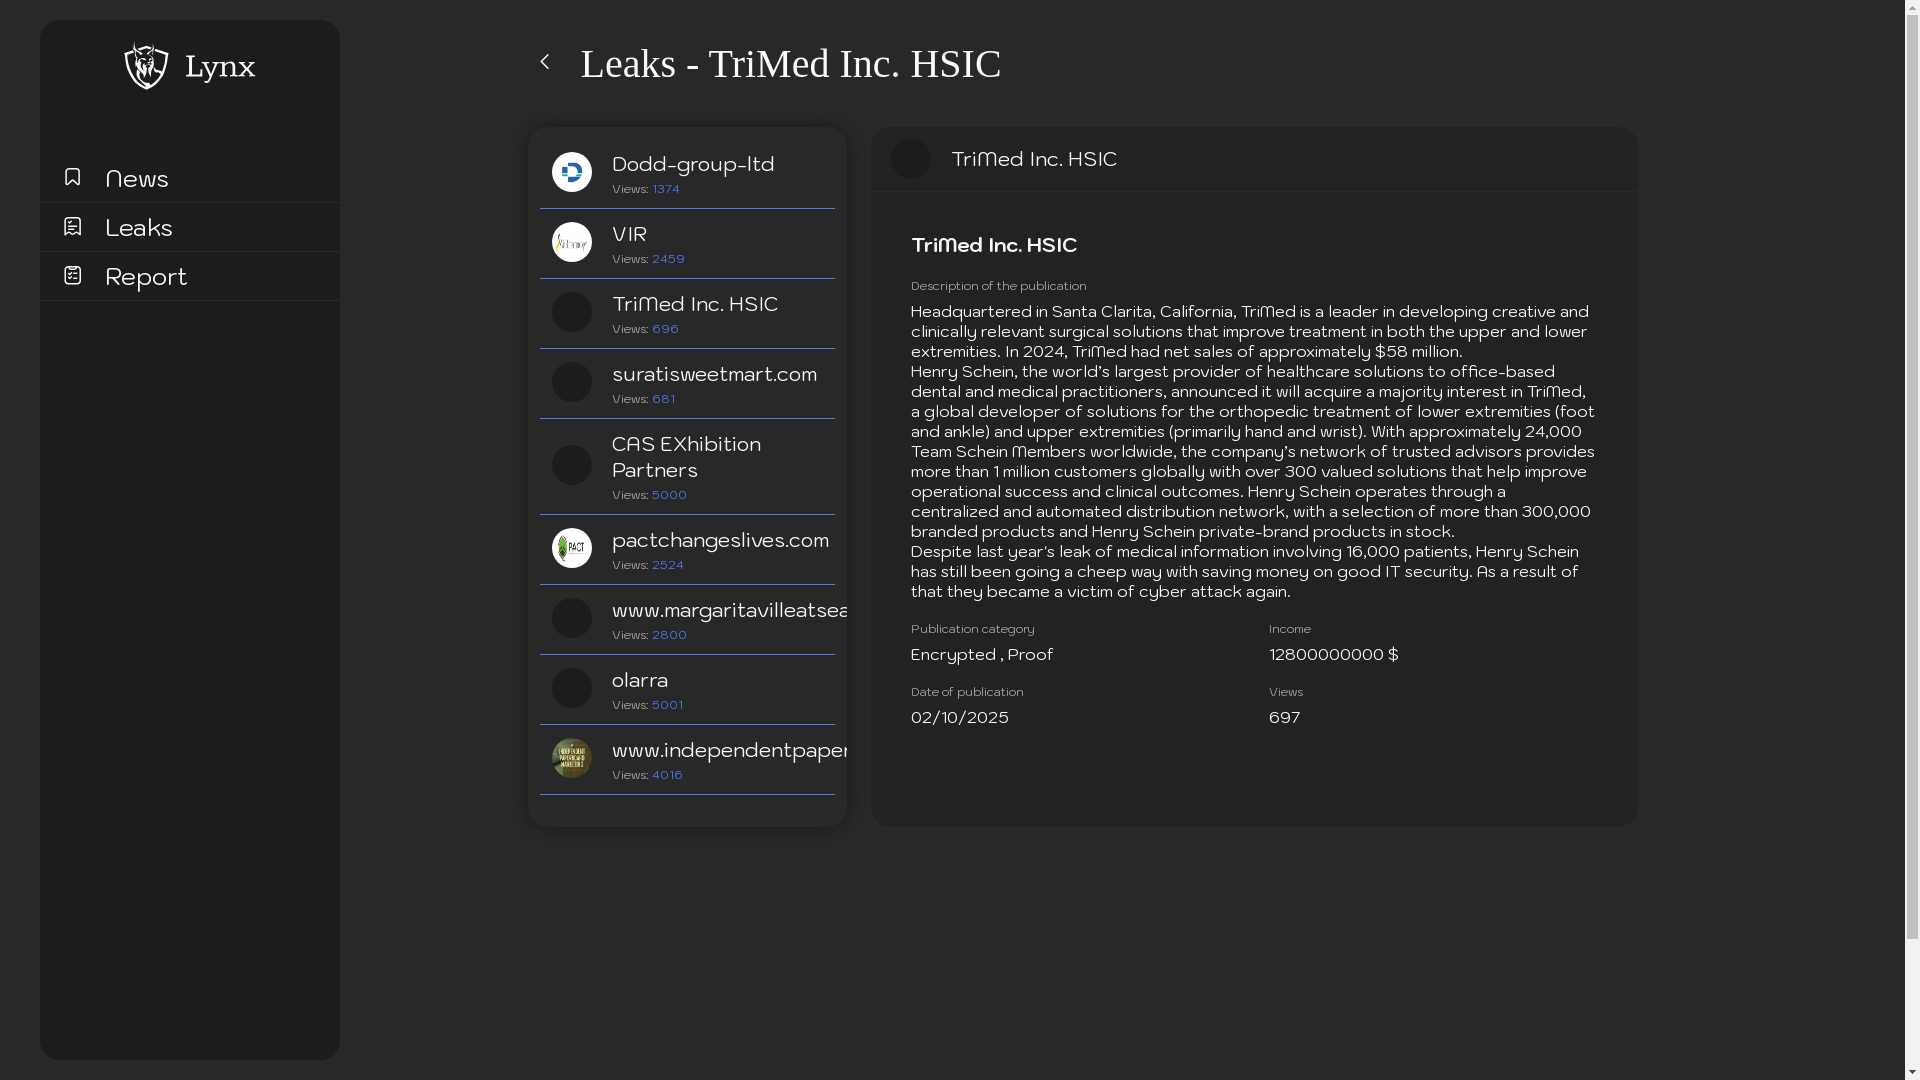Click the VIR company logo avatar
Image resolution: width=1920 pixels, height=1080 pixels.
coord(571,242)
